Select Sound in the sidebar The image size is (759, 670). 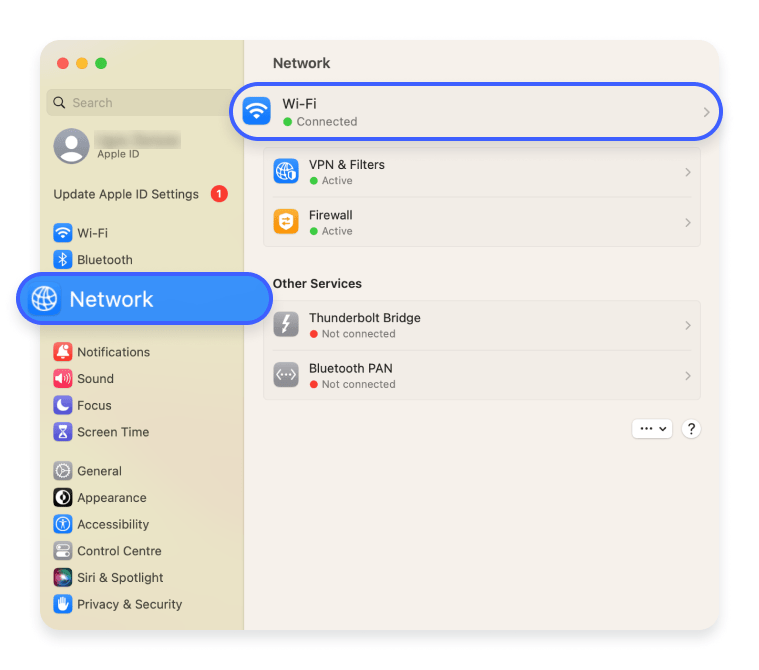pos(95,379)
